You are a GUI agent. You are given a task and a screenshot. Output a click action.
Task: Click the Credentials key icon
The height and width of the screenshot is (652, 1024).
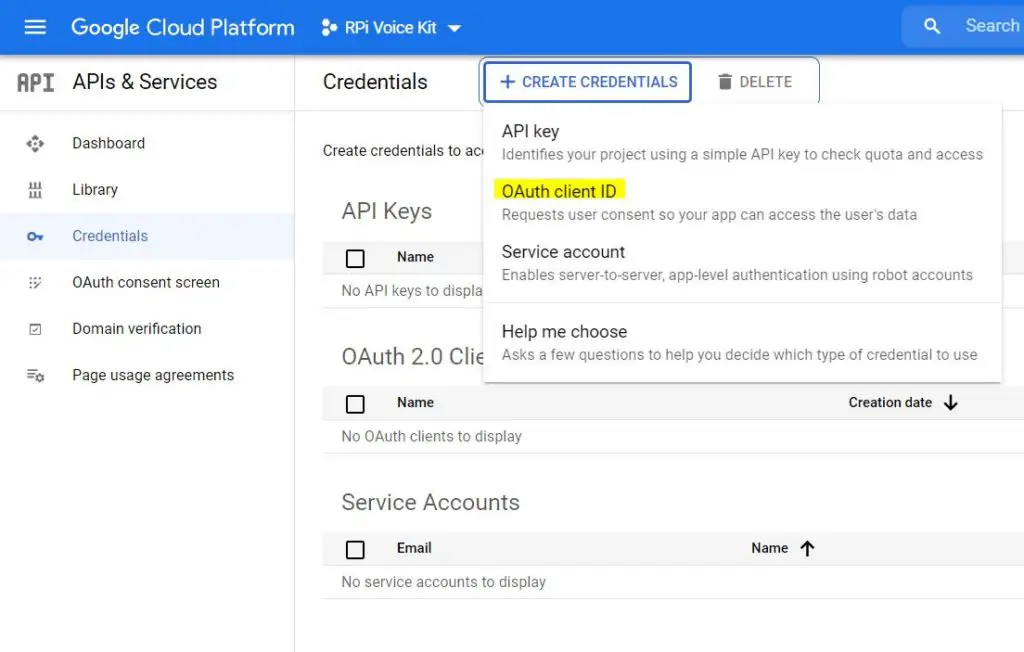point(35,236)
